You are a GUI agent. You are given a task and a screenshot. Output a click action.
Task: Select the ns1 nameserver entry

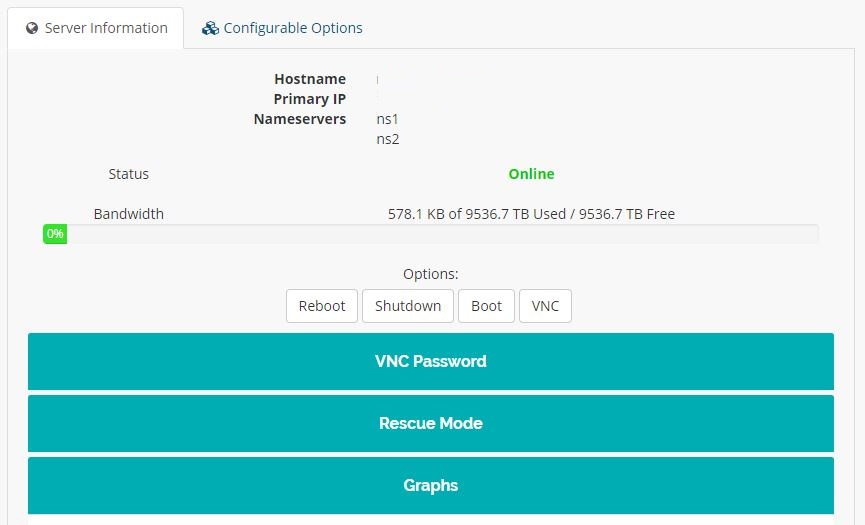[387, 119]
